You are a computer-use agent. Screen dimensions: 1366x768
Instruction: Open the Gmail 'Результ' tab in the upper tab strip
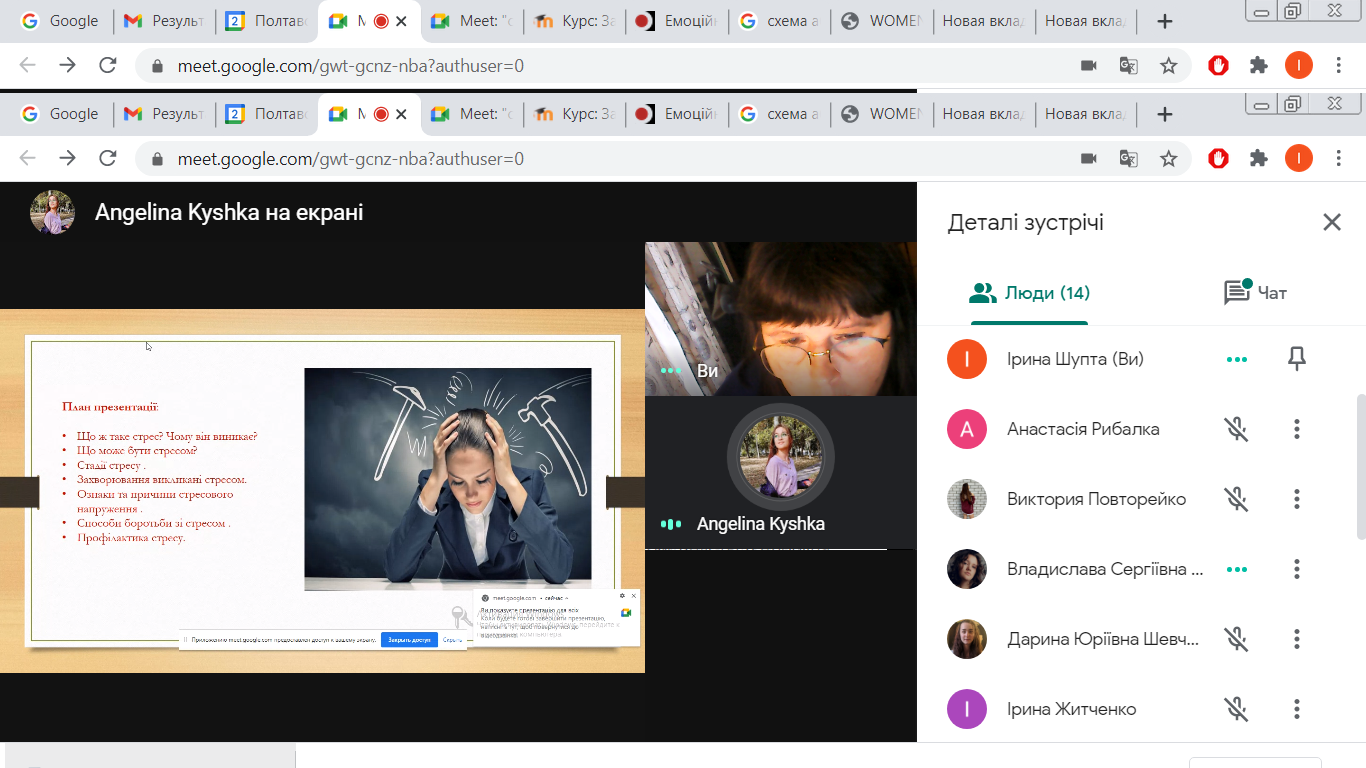pos(164,22)
